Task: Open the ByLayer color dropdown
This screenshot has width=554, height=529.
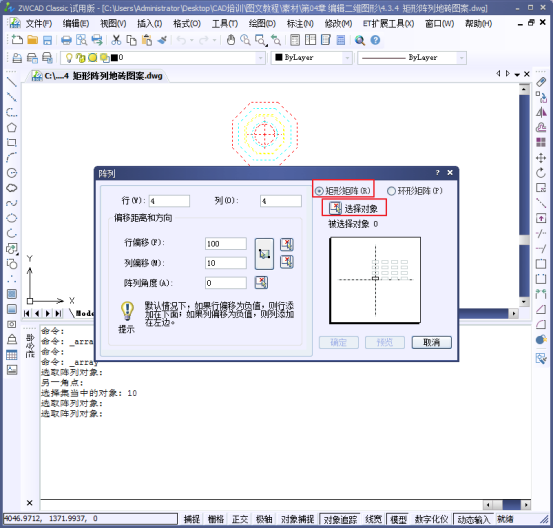Action: click(x=347, y=58)
